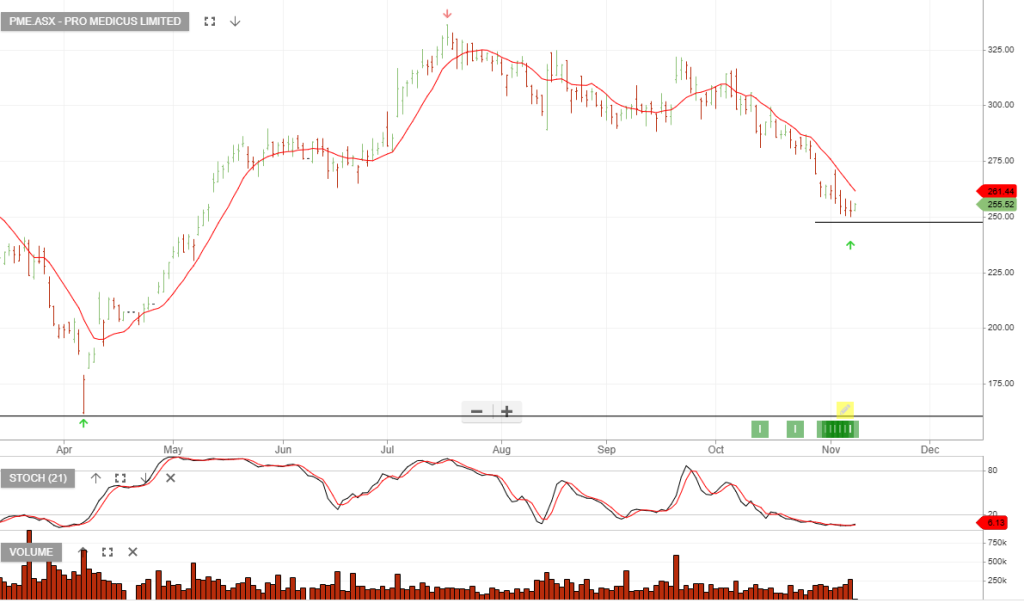
Task: Remove the VOLUME panel
Action: click(x=132, y=552)
